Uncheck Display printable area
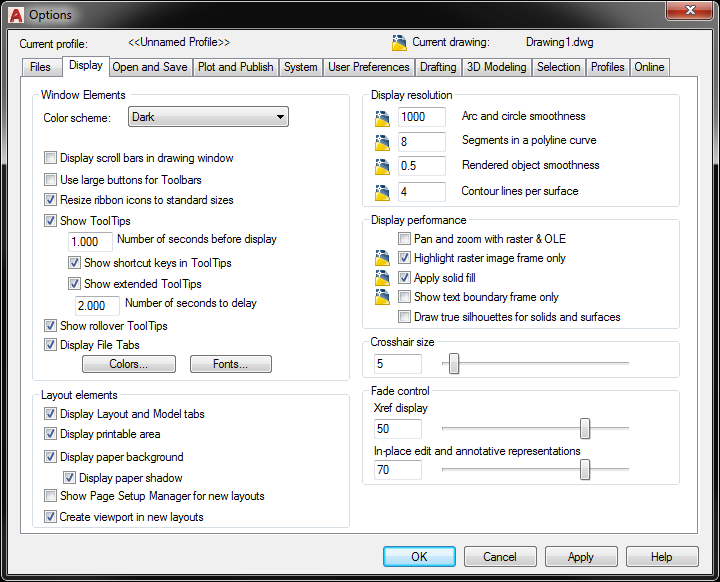Screen dimensions: 720x582 coord(50,434)
